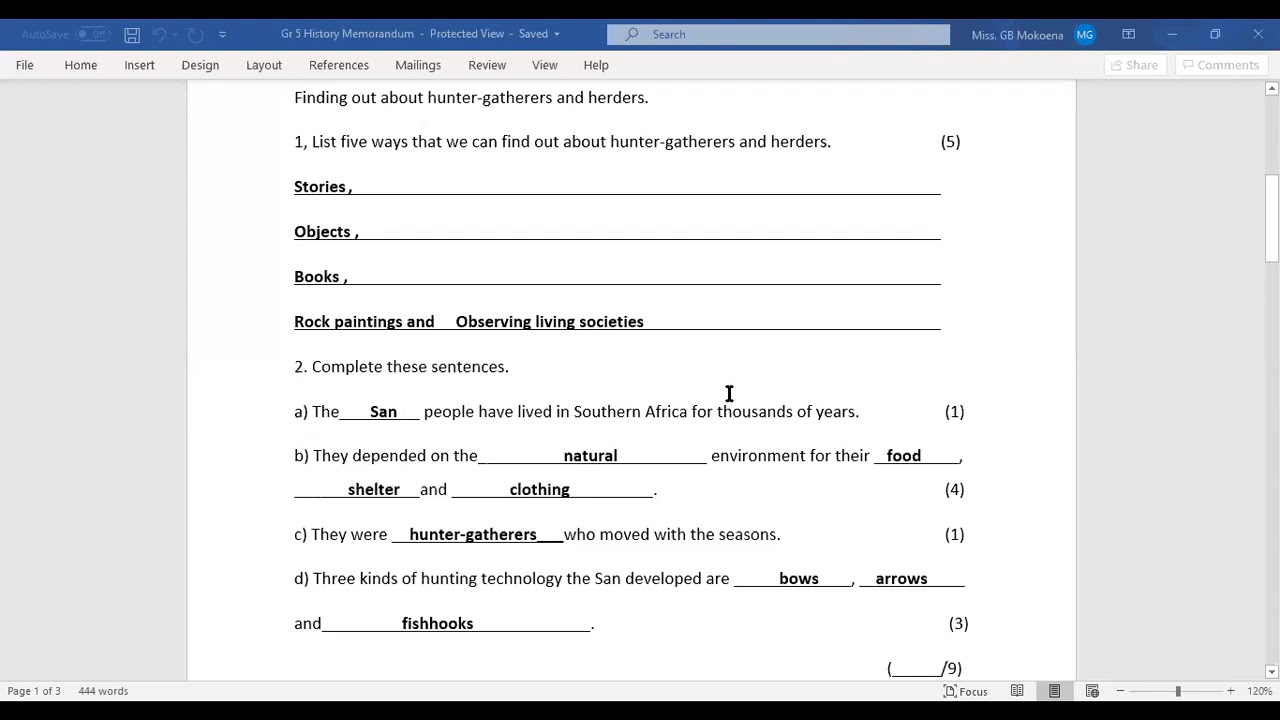Click the user name 'Miss. GB Mokoena'
Screen dimensions: 1280x720
click(1017, 35)
